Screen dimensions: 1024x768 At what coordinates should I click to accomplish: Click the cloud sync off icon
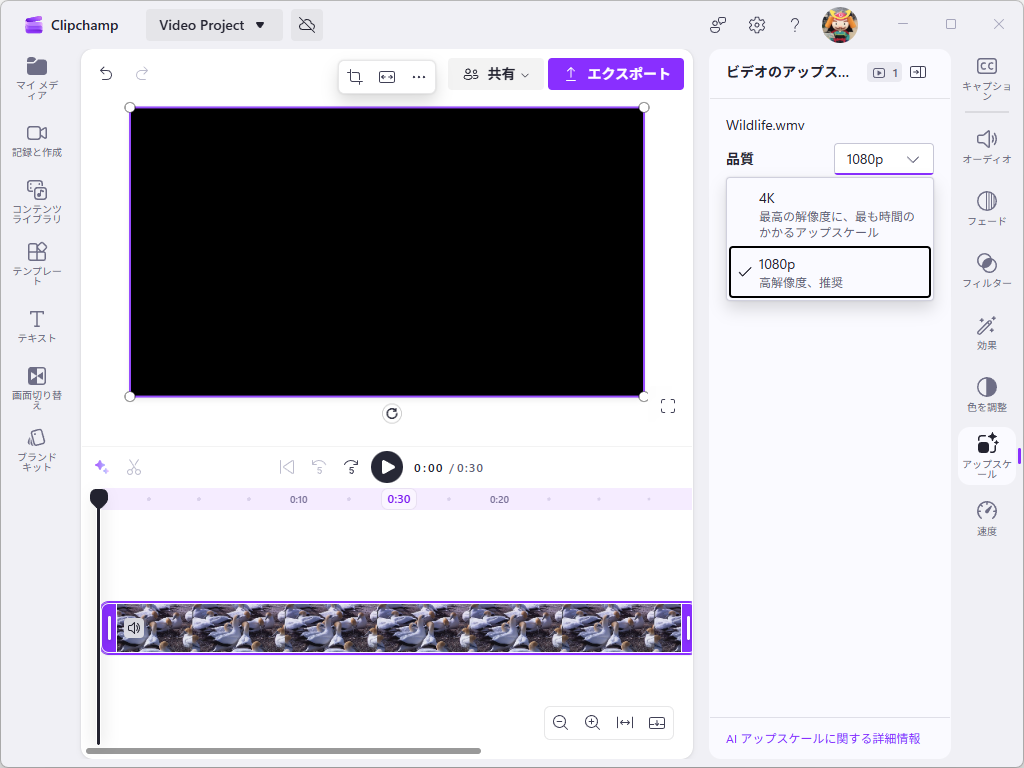(x=307, y=25)
